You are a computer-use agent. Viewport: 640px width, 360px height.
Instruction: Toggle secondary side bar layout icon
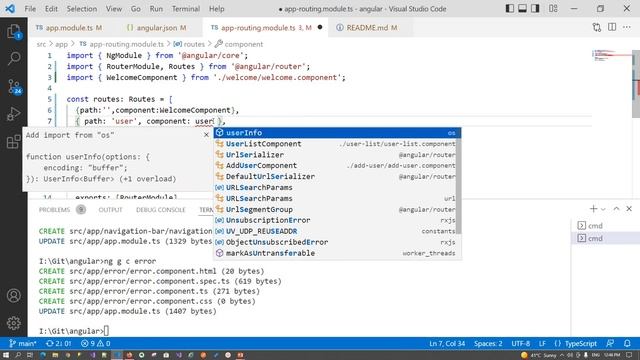(535, 9)
